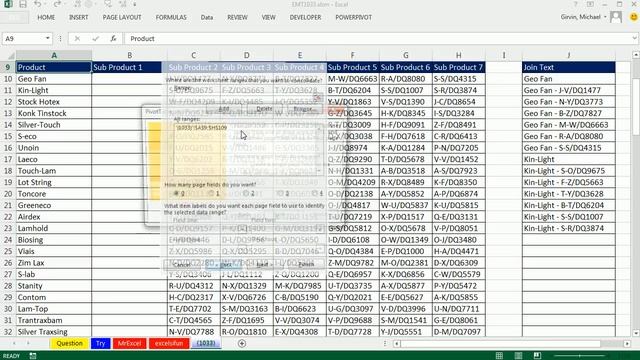640x360 pixels.
Task: Click vertical scrollbar up arrow
Action: pyautogui.click(x=636, y=55)
